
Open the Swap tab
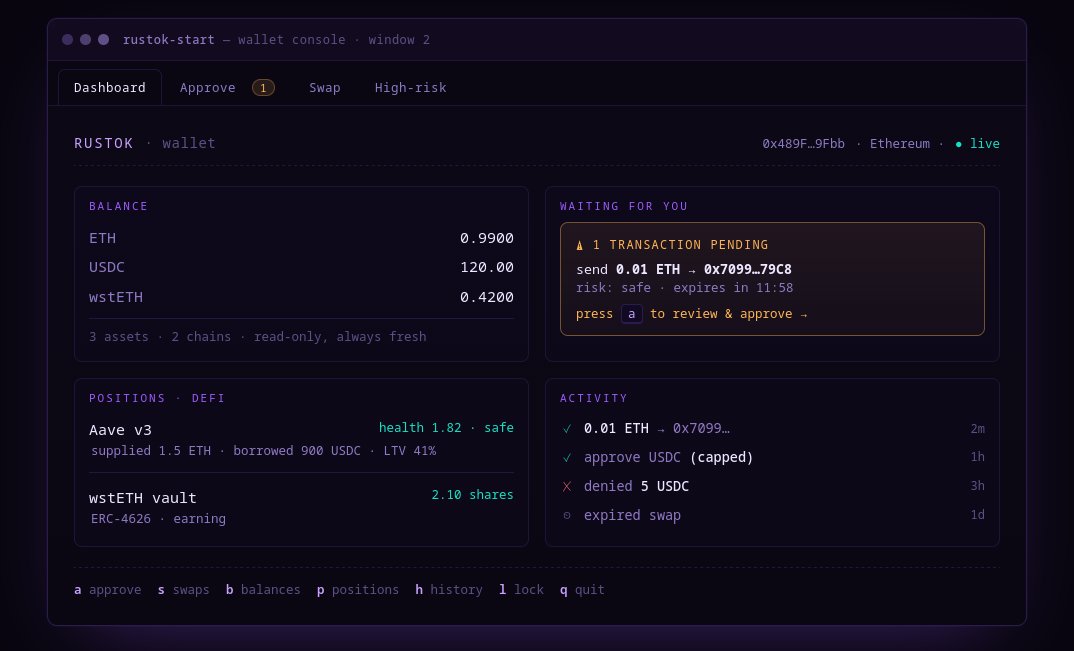tap(325, 88)
